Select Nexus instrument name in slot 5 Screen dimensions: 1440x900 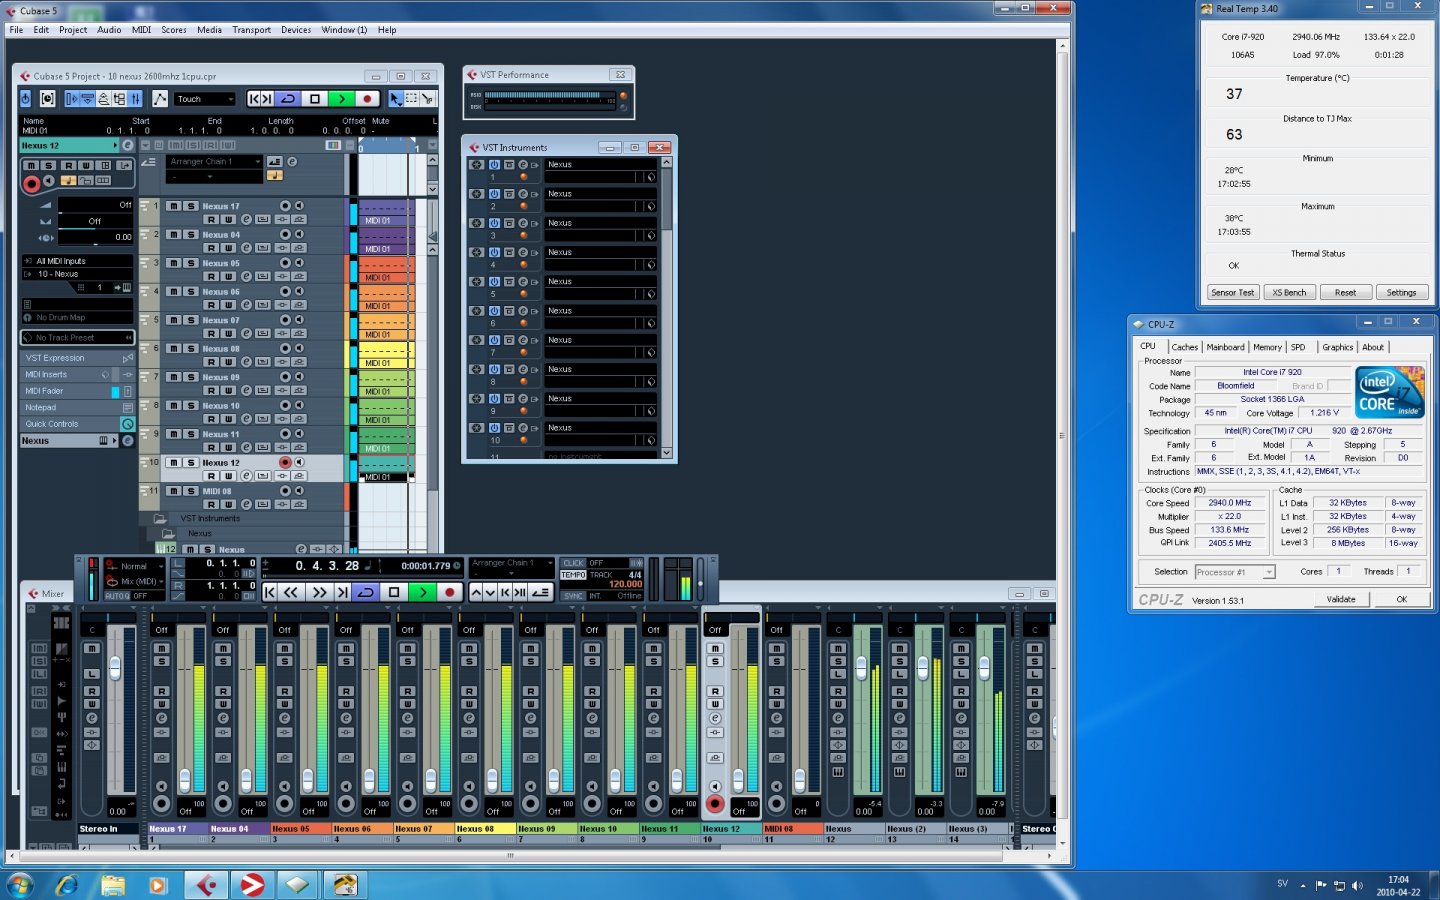tap(601, 282)
